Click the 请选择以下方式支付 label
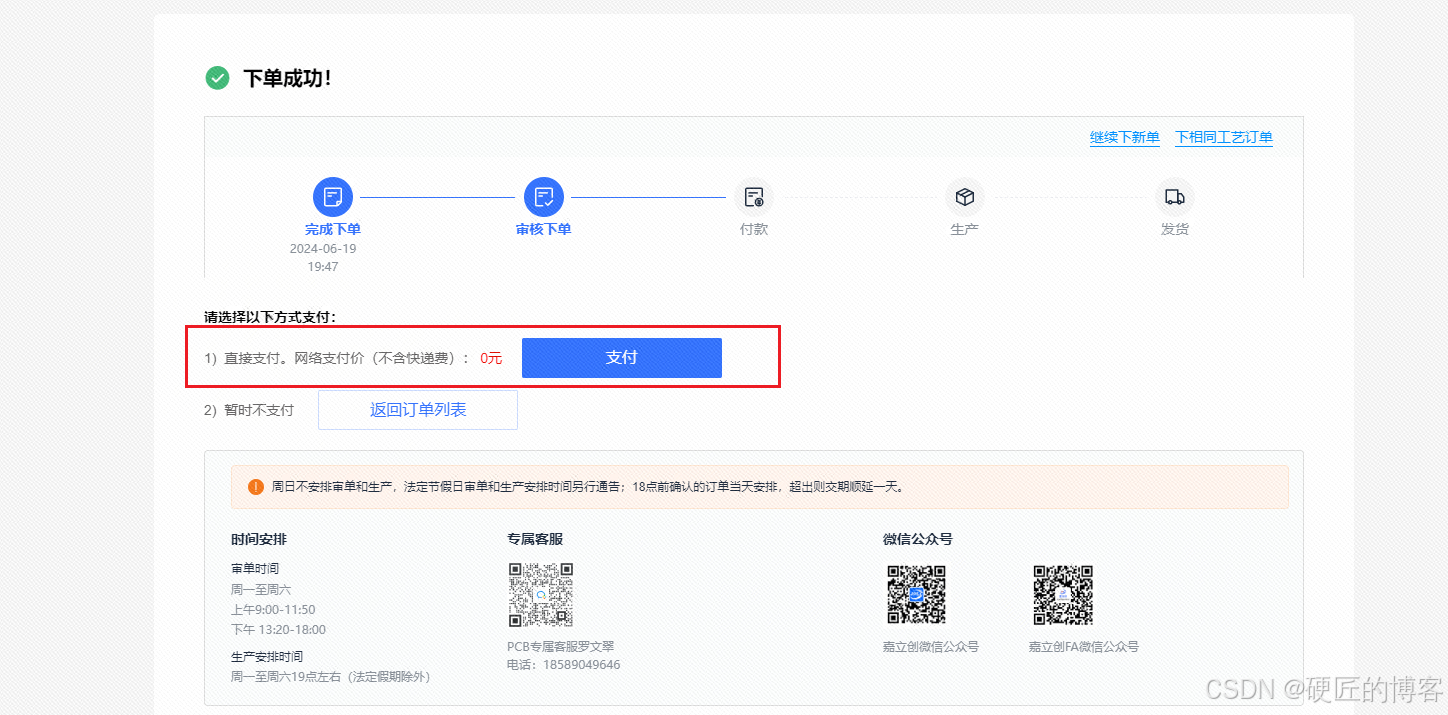The width and height of the screenshot is (1448, 715). tap(271, 317)
